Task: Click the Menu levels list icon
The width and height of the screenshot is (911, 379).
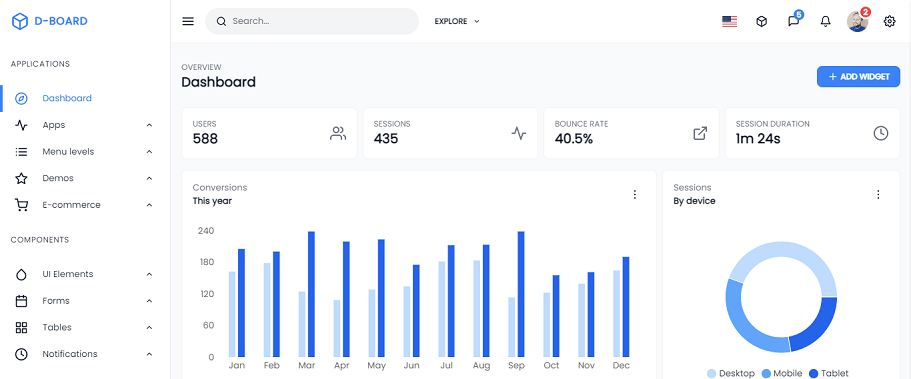Action: click(x=21, y=152)
